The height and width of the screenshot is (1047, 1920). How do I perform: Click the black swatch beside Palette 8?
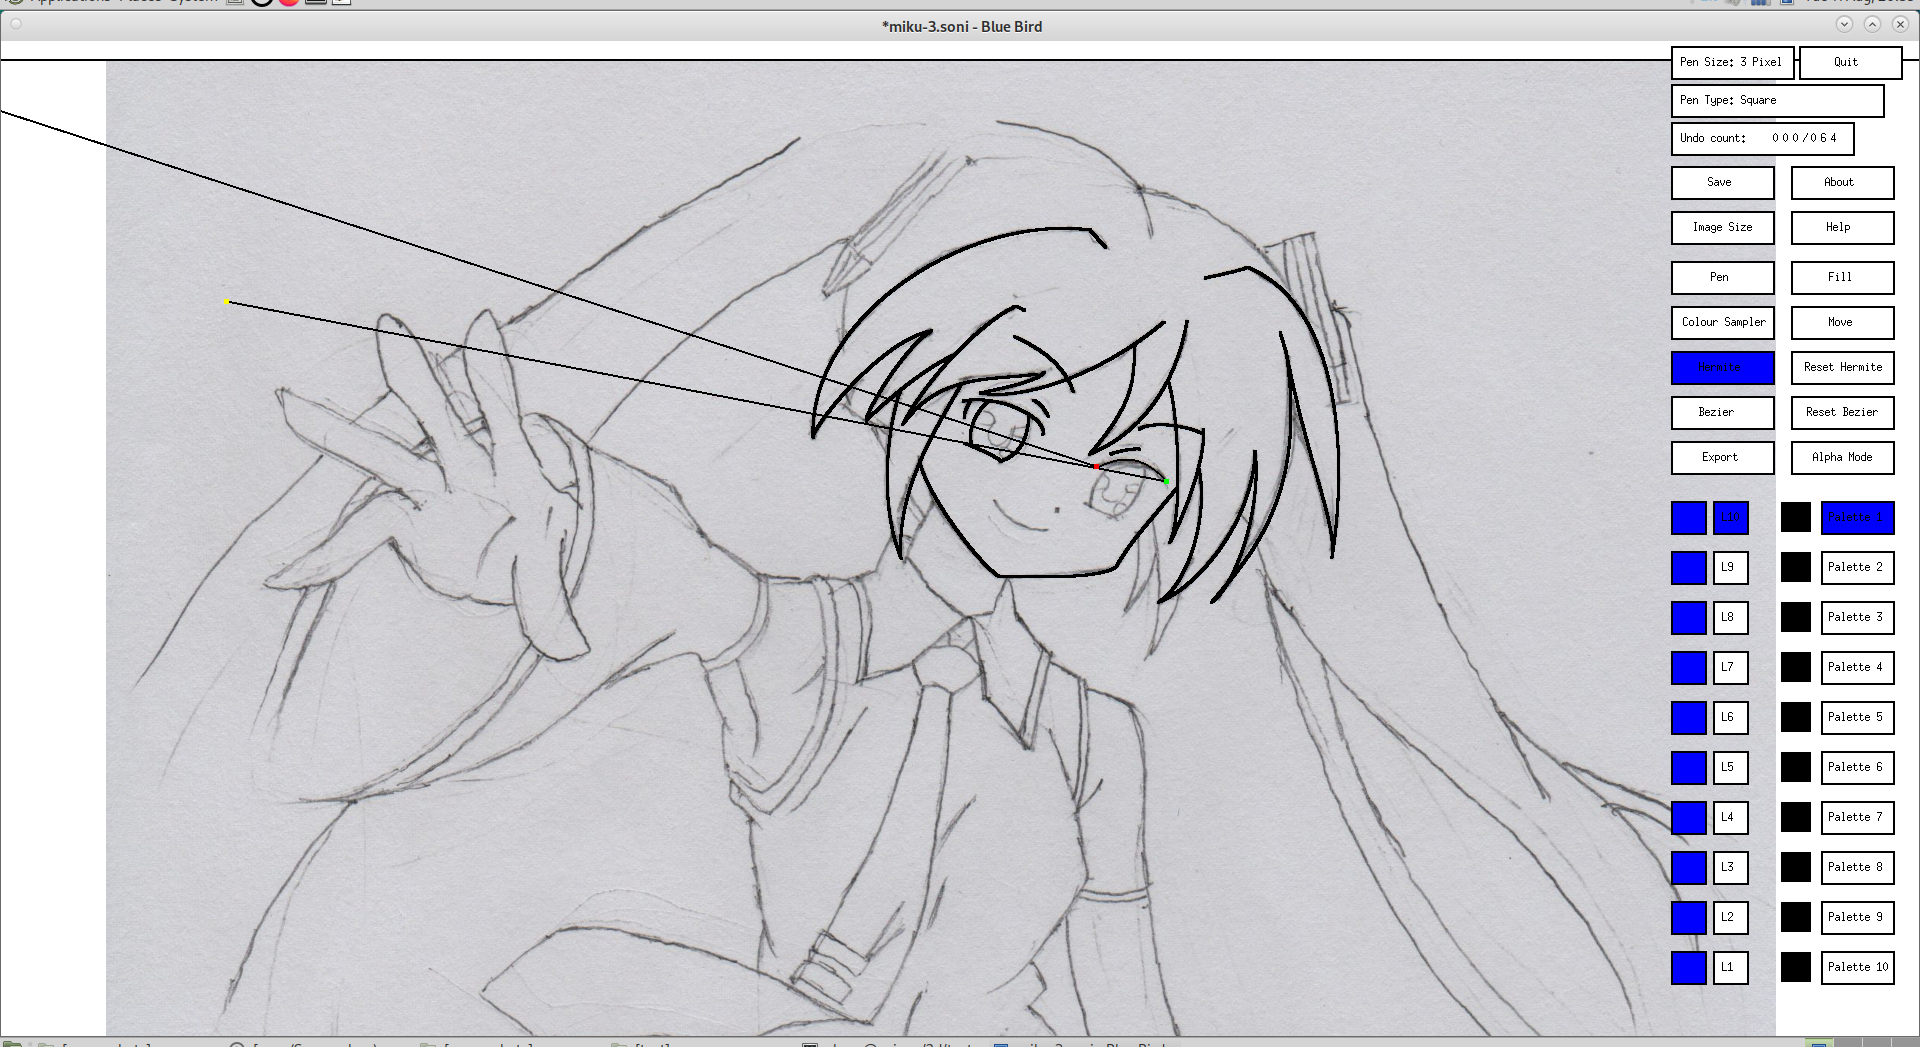[1796, 868]
